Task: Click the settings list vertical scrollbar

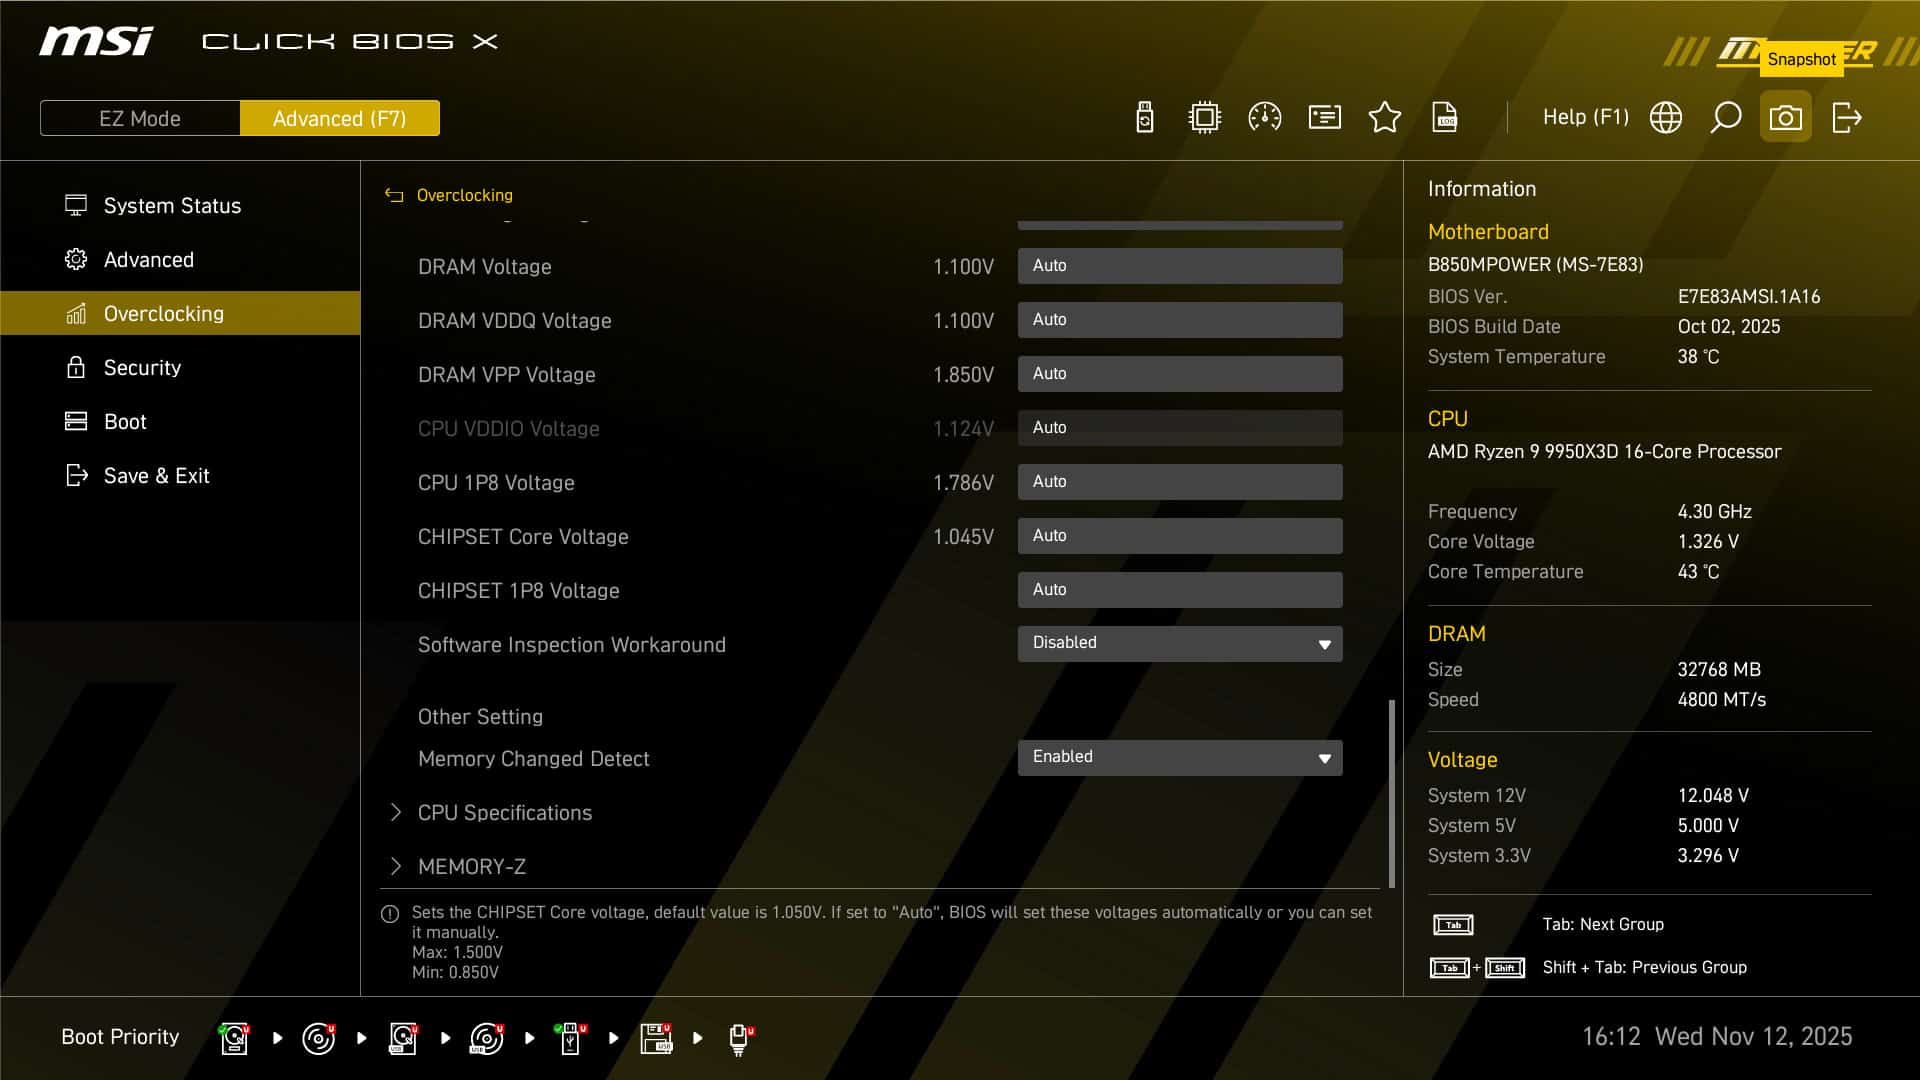Action: 1391,792
